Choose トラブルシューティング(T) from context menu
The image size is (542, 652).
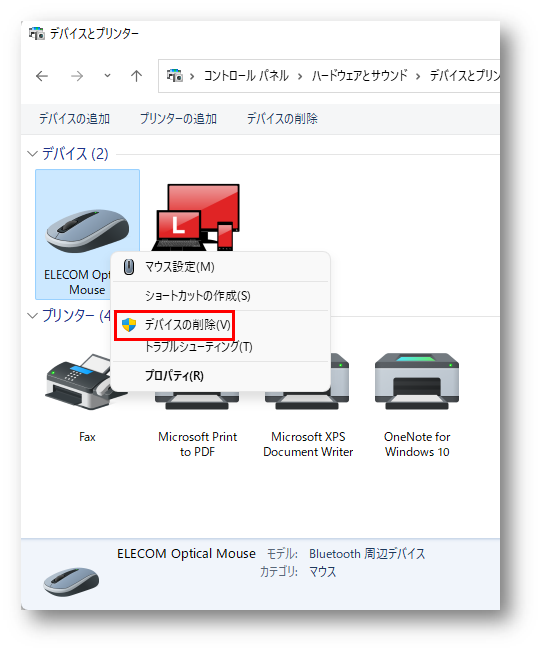220,347
